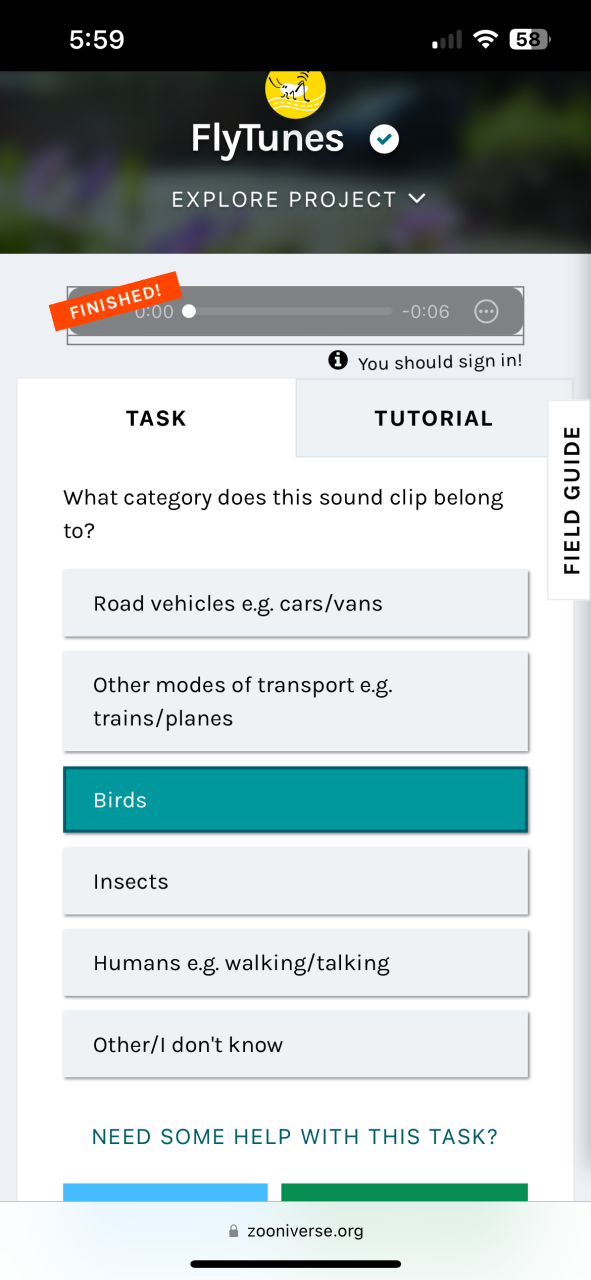
Task: Click the audio progress slider handle
Action: pyautogui.click(x=189, y=312)
